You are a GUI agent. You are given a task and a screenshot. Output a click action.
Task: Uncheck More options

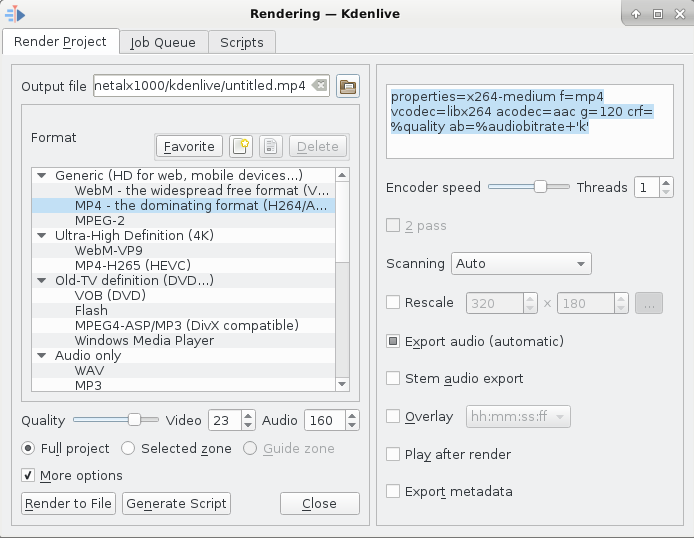(x=28, y=476)
